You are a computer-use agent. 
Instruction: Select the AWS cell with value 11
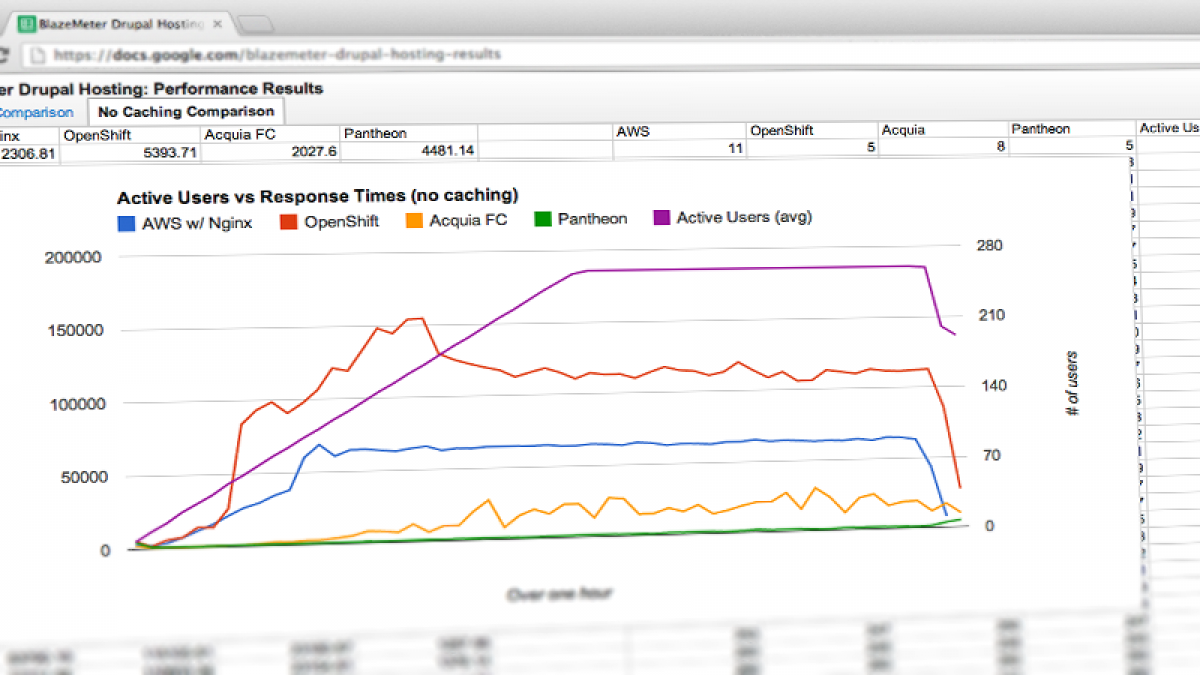[x=678, y=148]
